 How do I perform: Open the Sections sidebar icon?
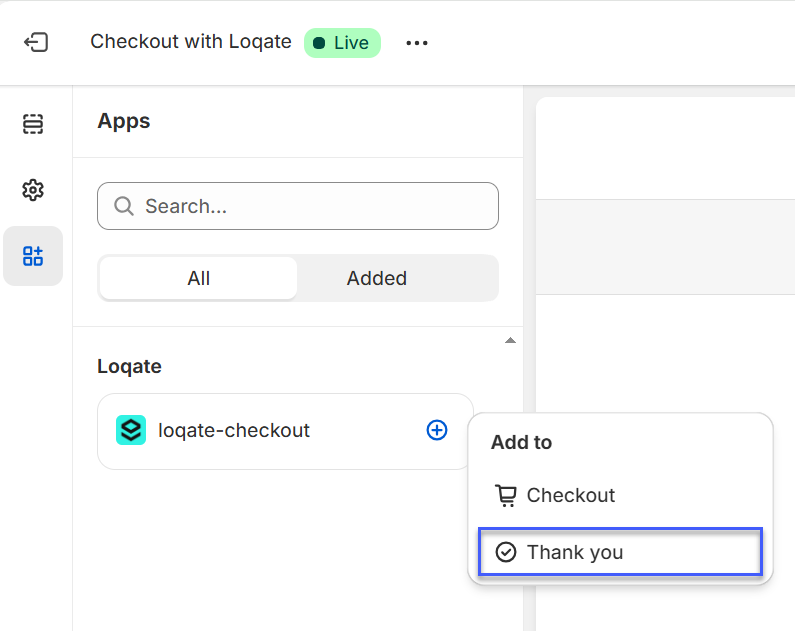(33, 124)
